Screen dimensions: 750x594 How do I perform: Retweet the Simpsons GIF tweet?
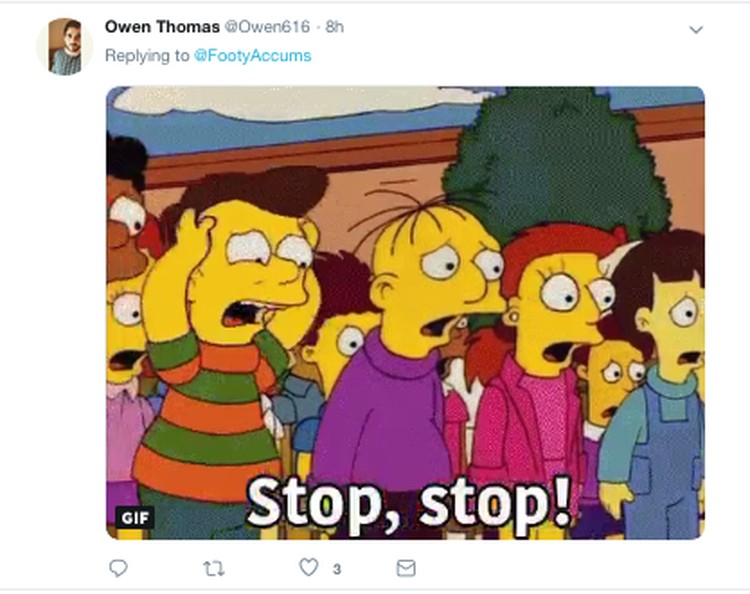click(x=213, y=569)
